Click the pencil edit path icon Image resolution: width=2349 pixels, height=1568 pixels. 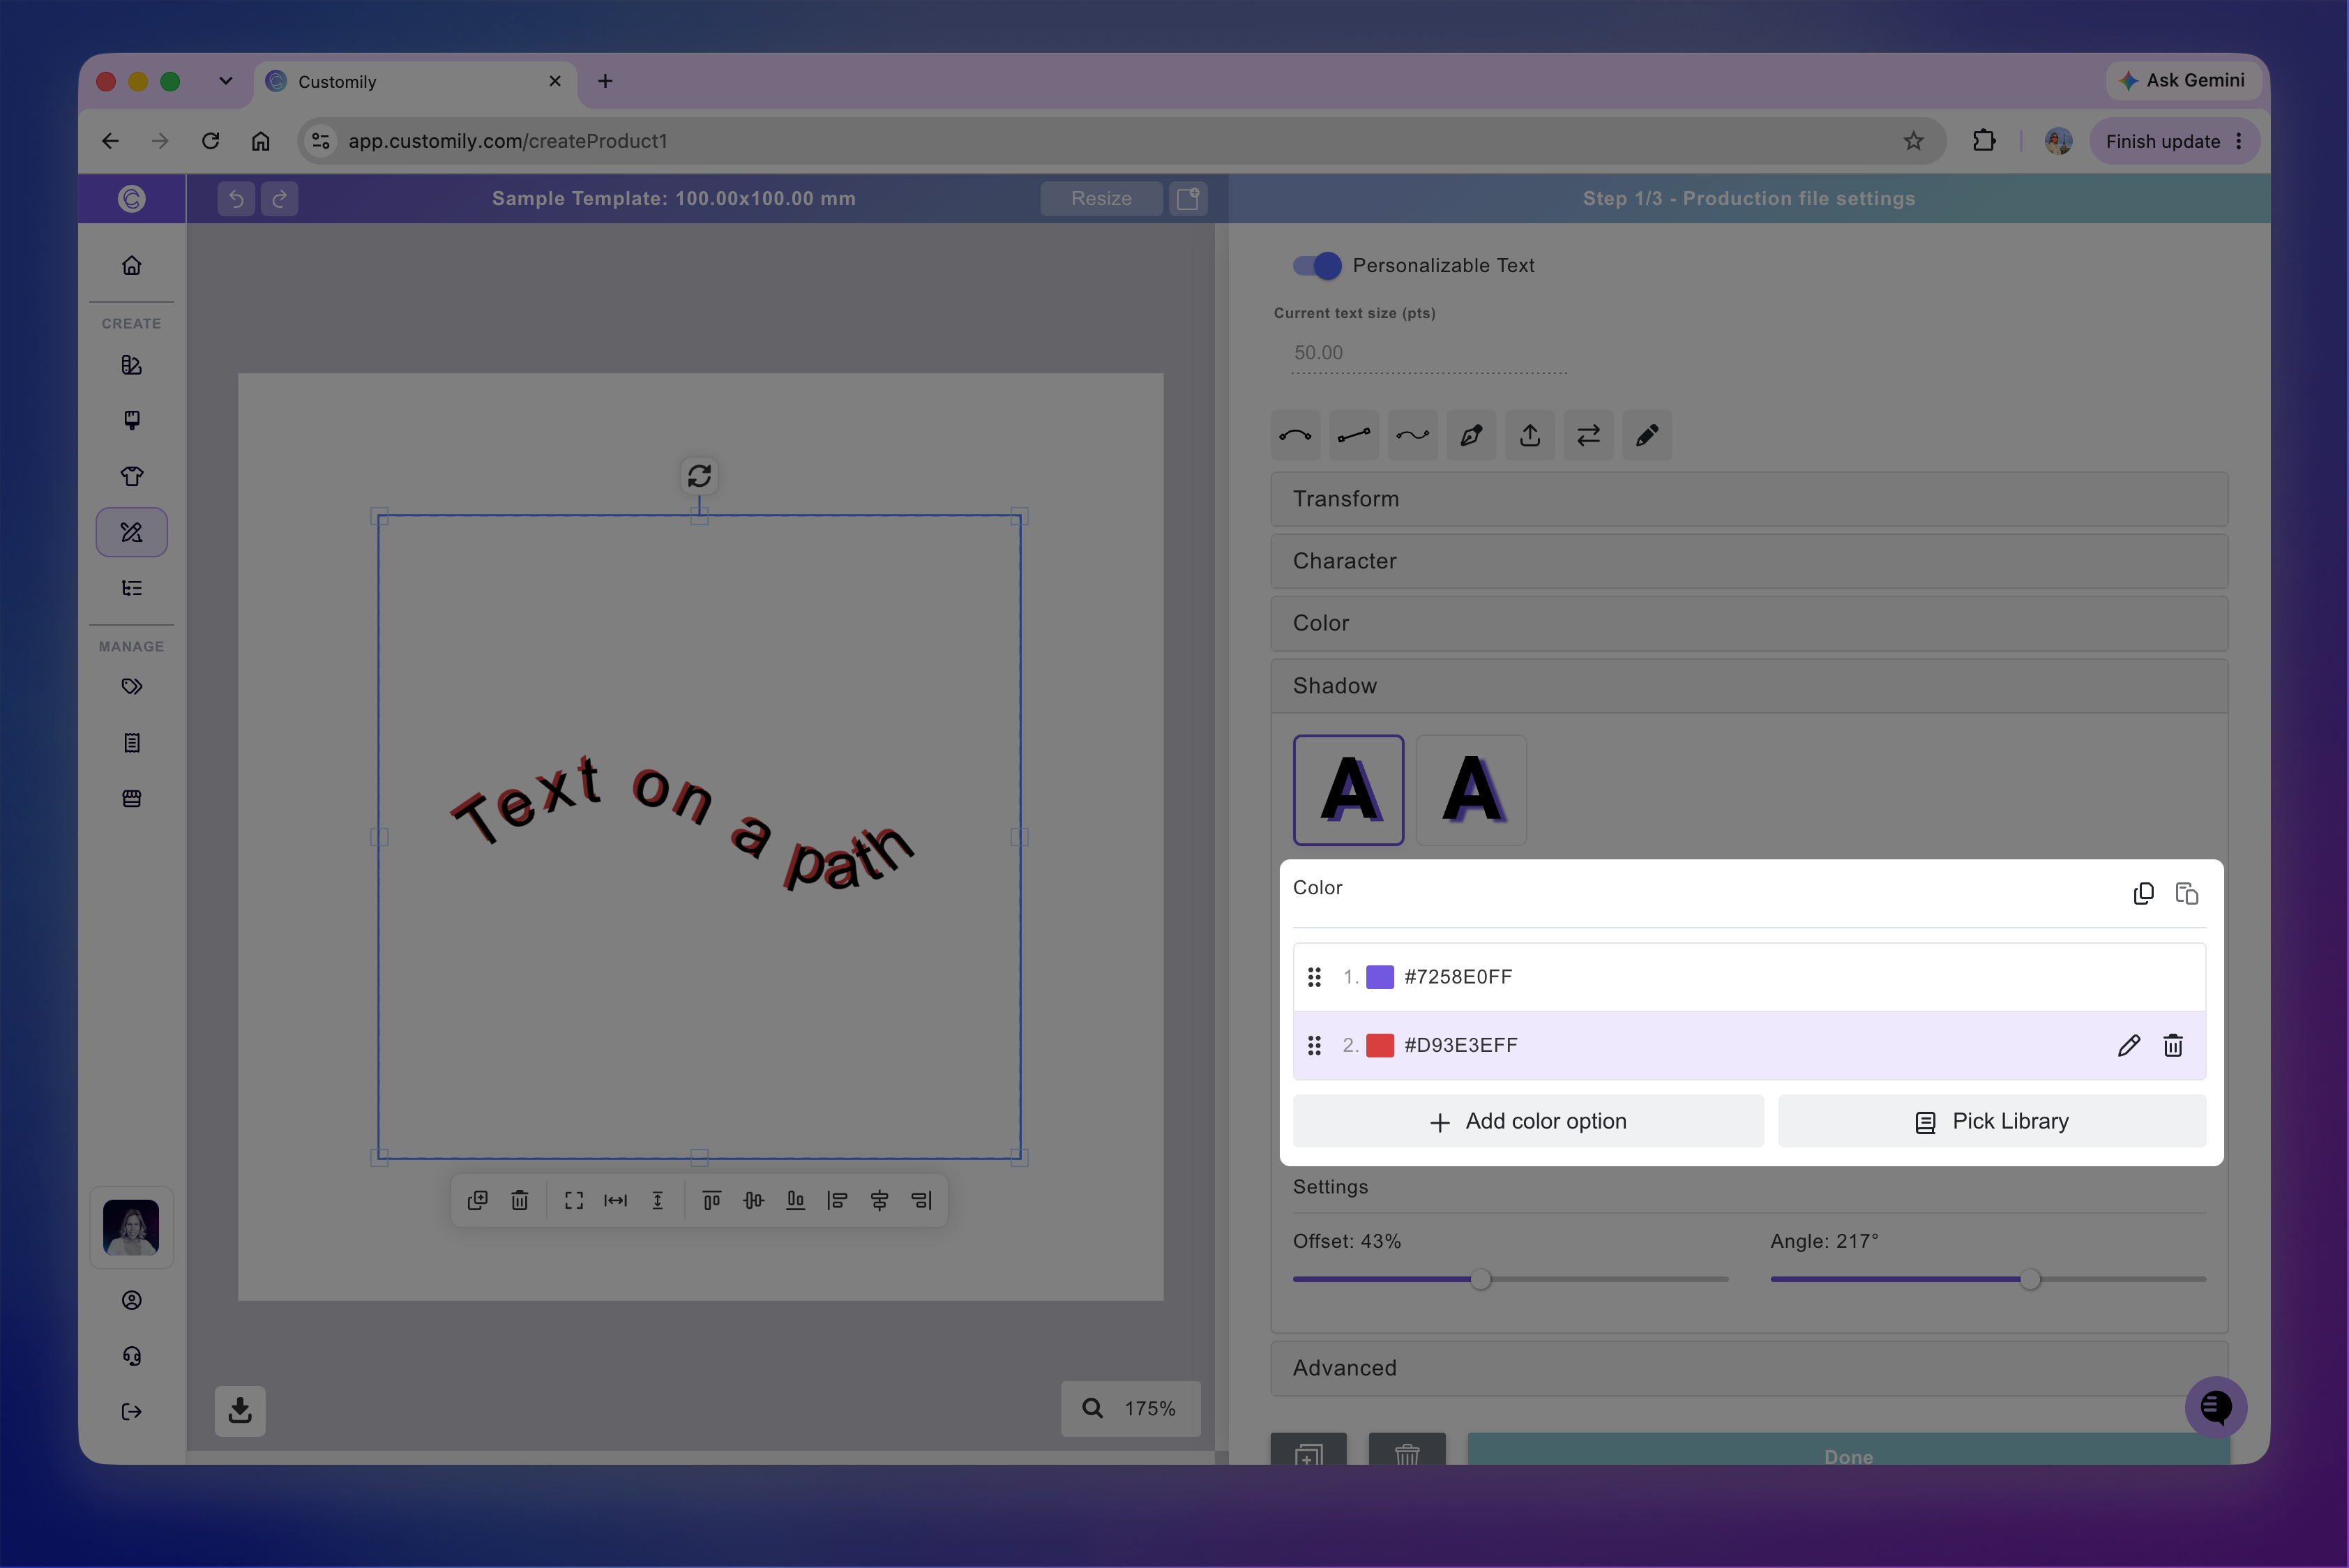tap(1647, 435)
